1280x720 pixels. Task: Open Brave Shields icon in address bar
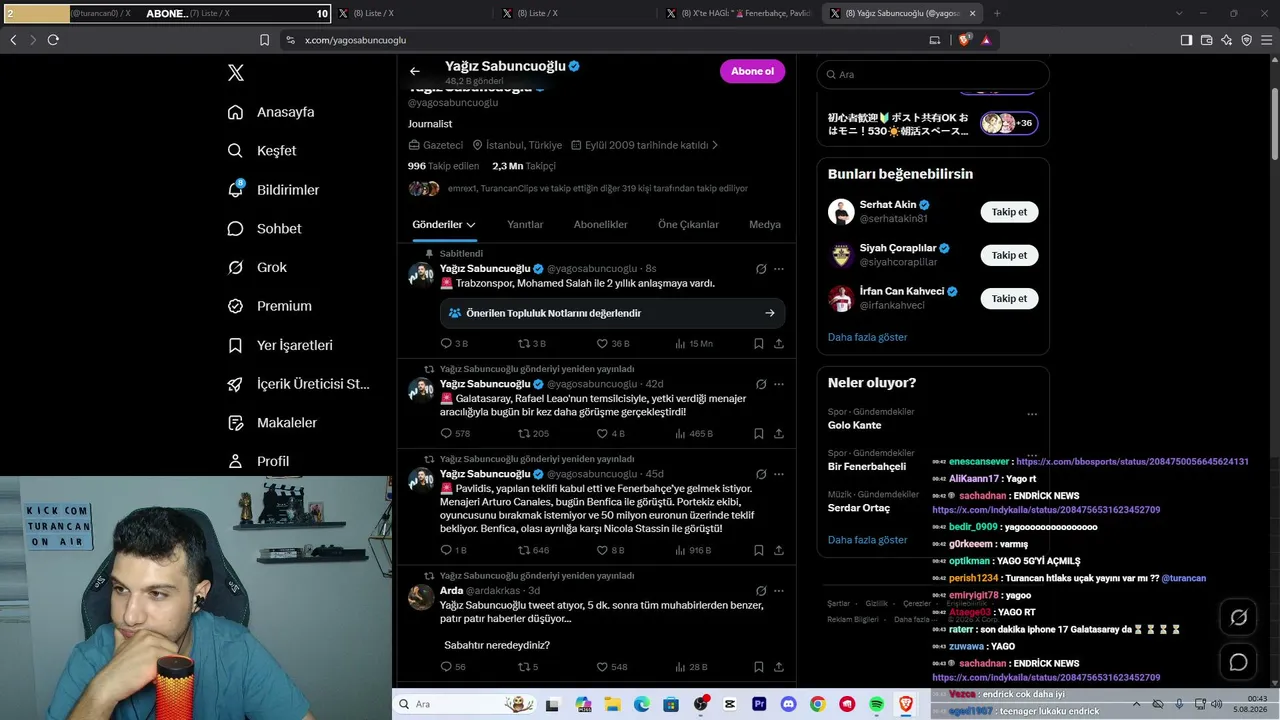[x=965, y=40]
